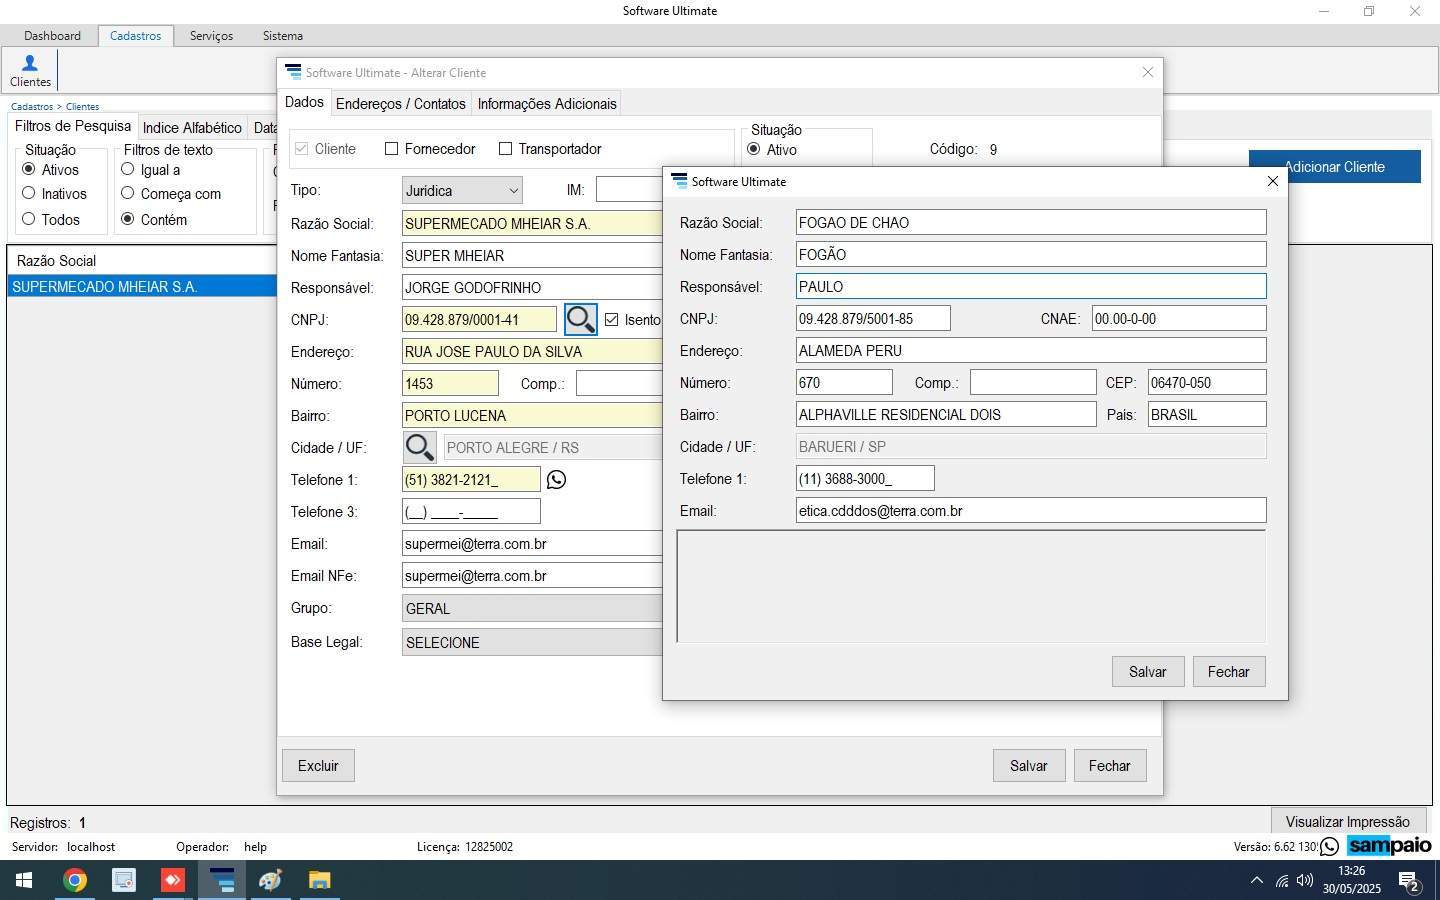The width and height of the screenshot is (1440, 900).
Task: Click Salvar in the front popup
Action: click(1148, 672)
